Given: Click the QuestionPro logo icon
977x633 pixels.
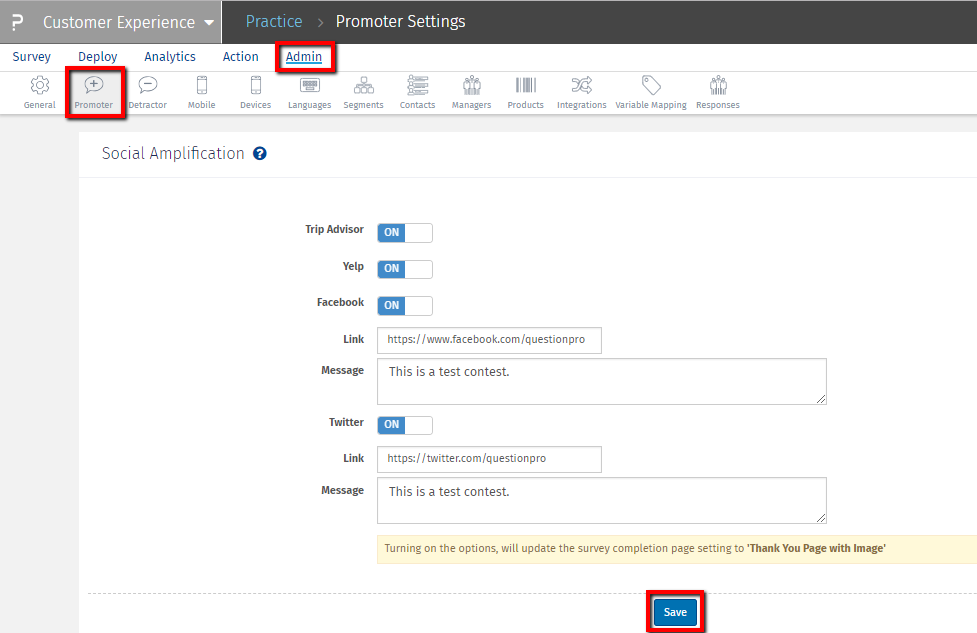Looking at the screenshot, I should tap(17, 22).
